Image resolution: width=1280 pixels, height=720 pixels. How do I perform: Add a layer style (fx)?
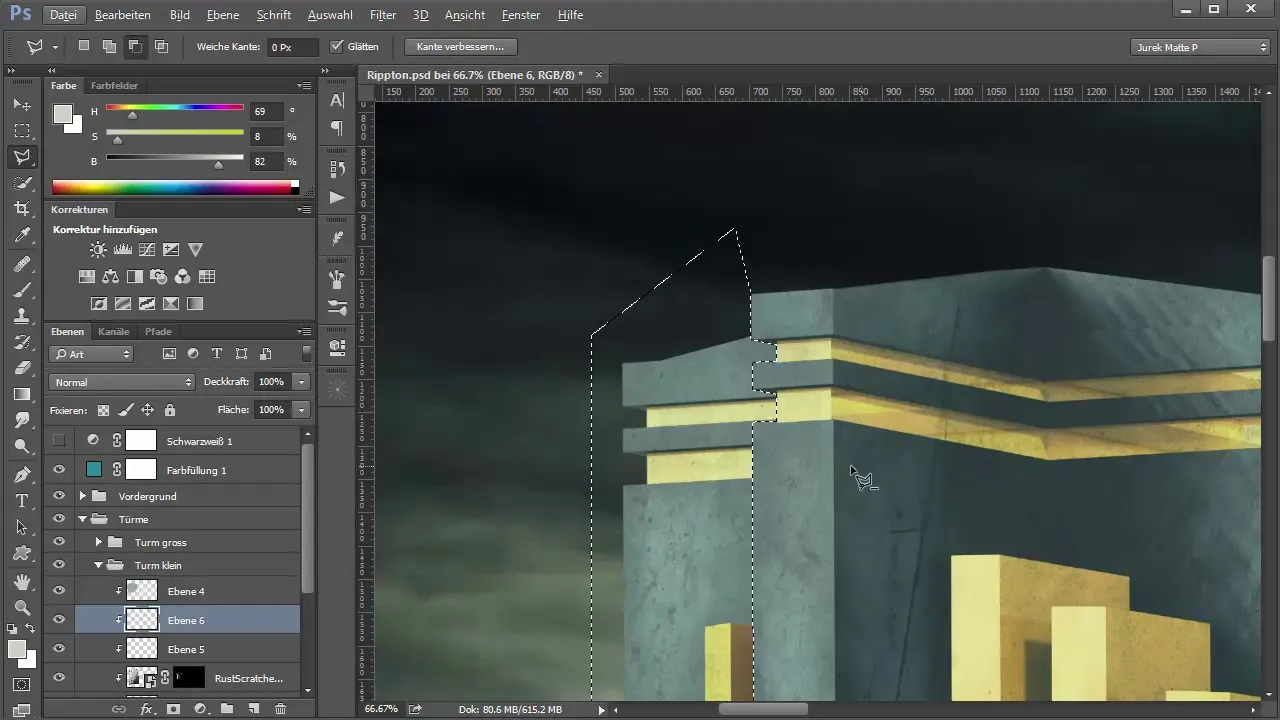point(147,709)
